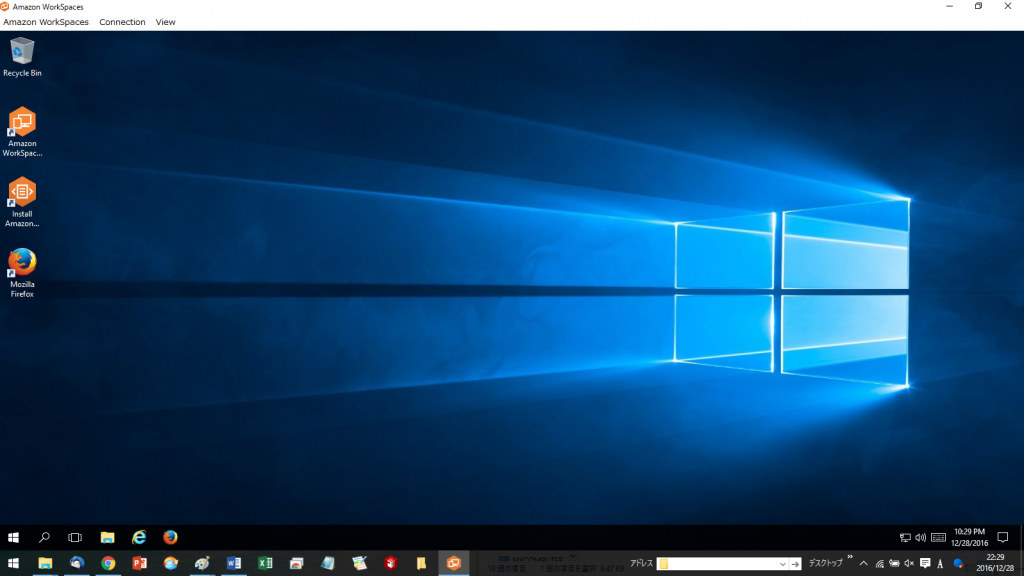Open the local Action Center message icon
1024x576 pixels.
pos(925,564)
